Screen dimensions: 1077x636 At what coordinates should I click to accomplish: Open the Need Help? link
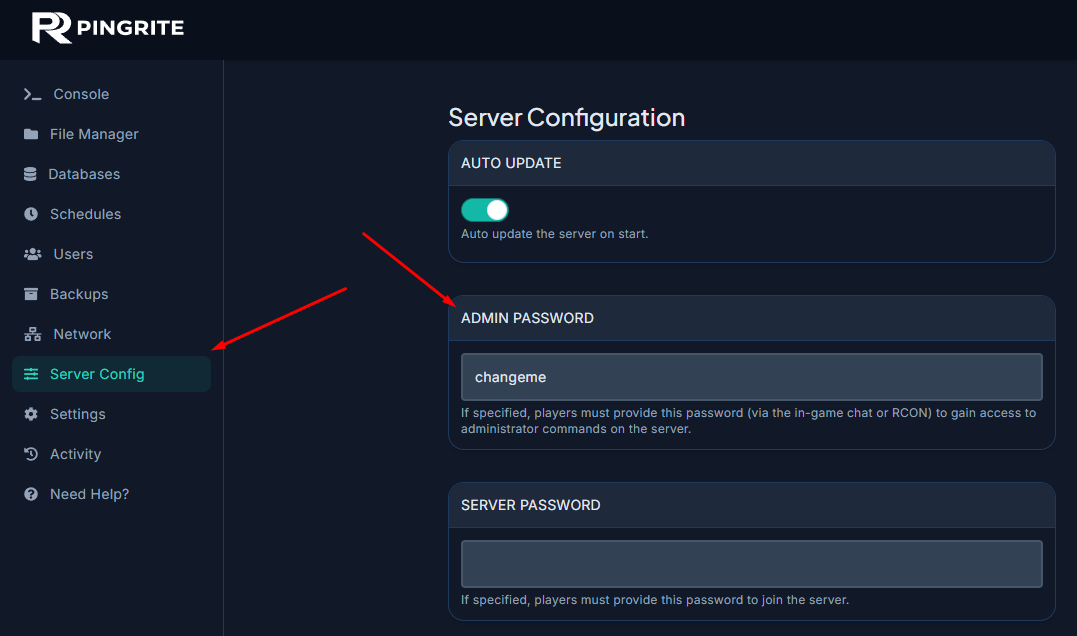point(90,494)
